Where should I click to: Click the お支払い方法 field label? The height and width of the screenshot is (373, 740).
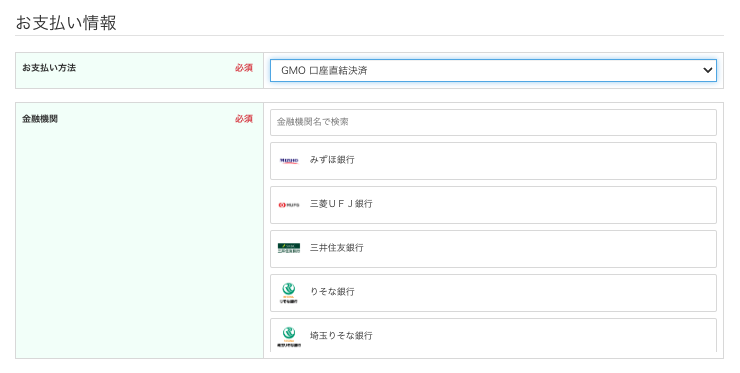[49, 68]
